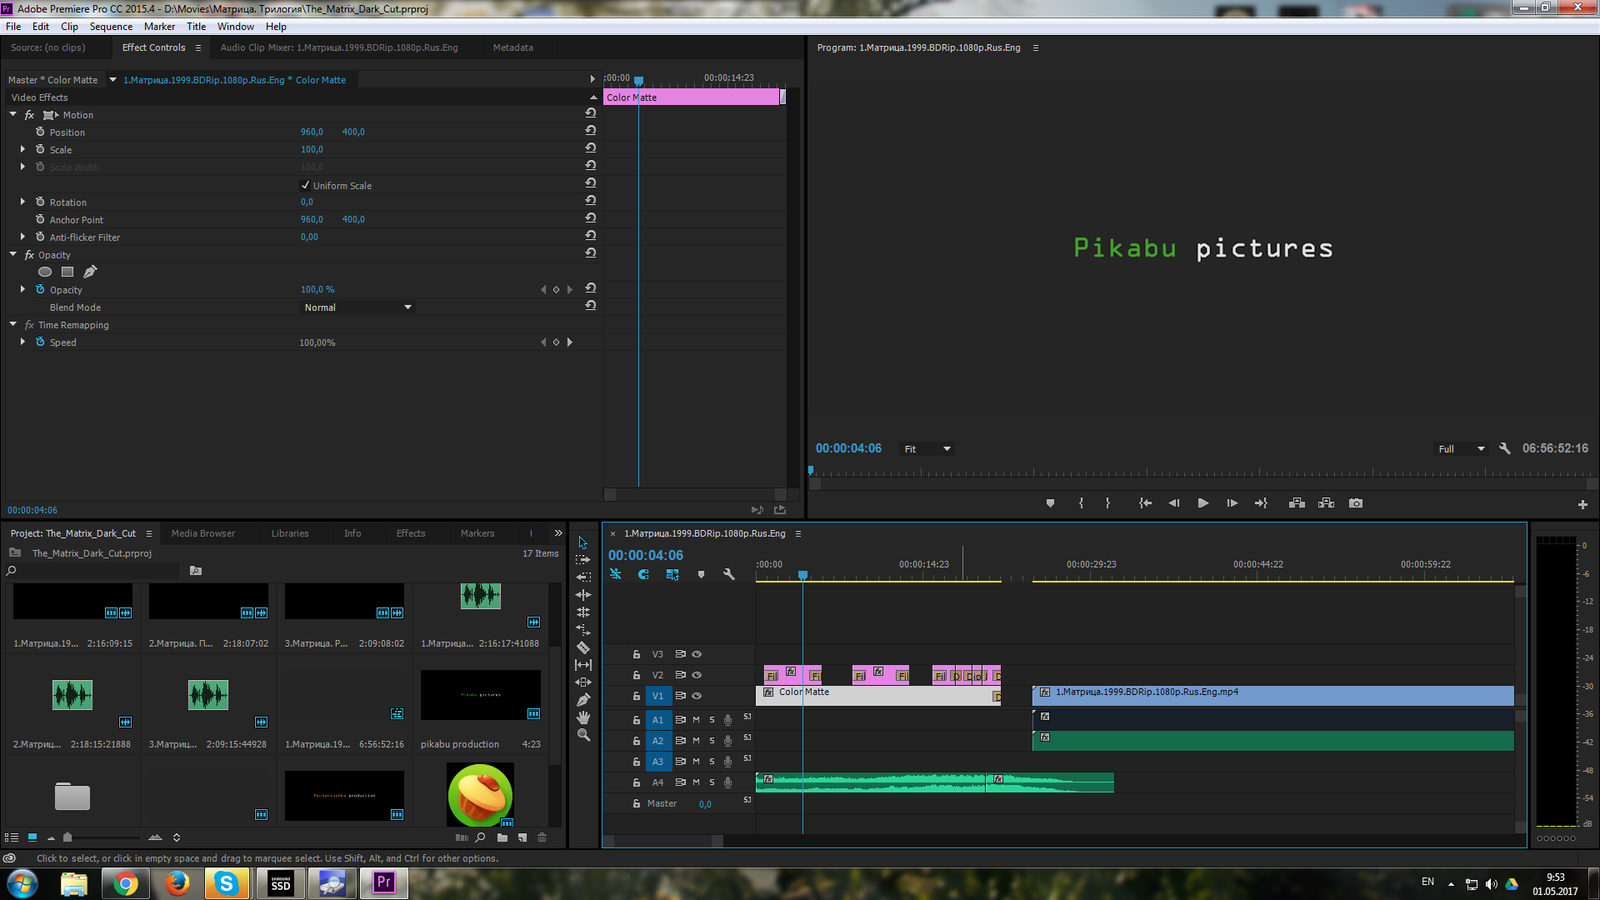
Task: Select the Track Select Forward tool
Action: click(583, 560)
